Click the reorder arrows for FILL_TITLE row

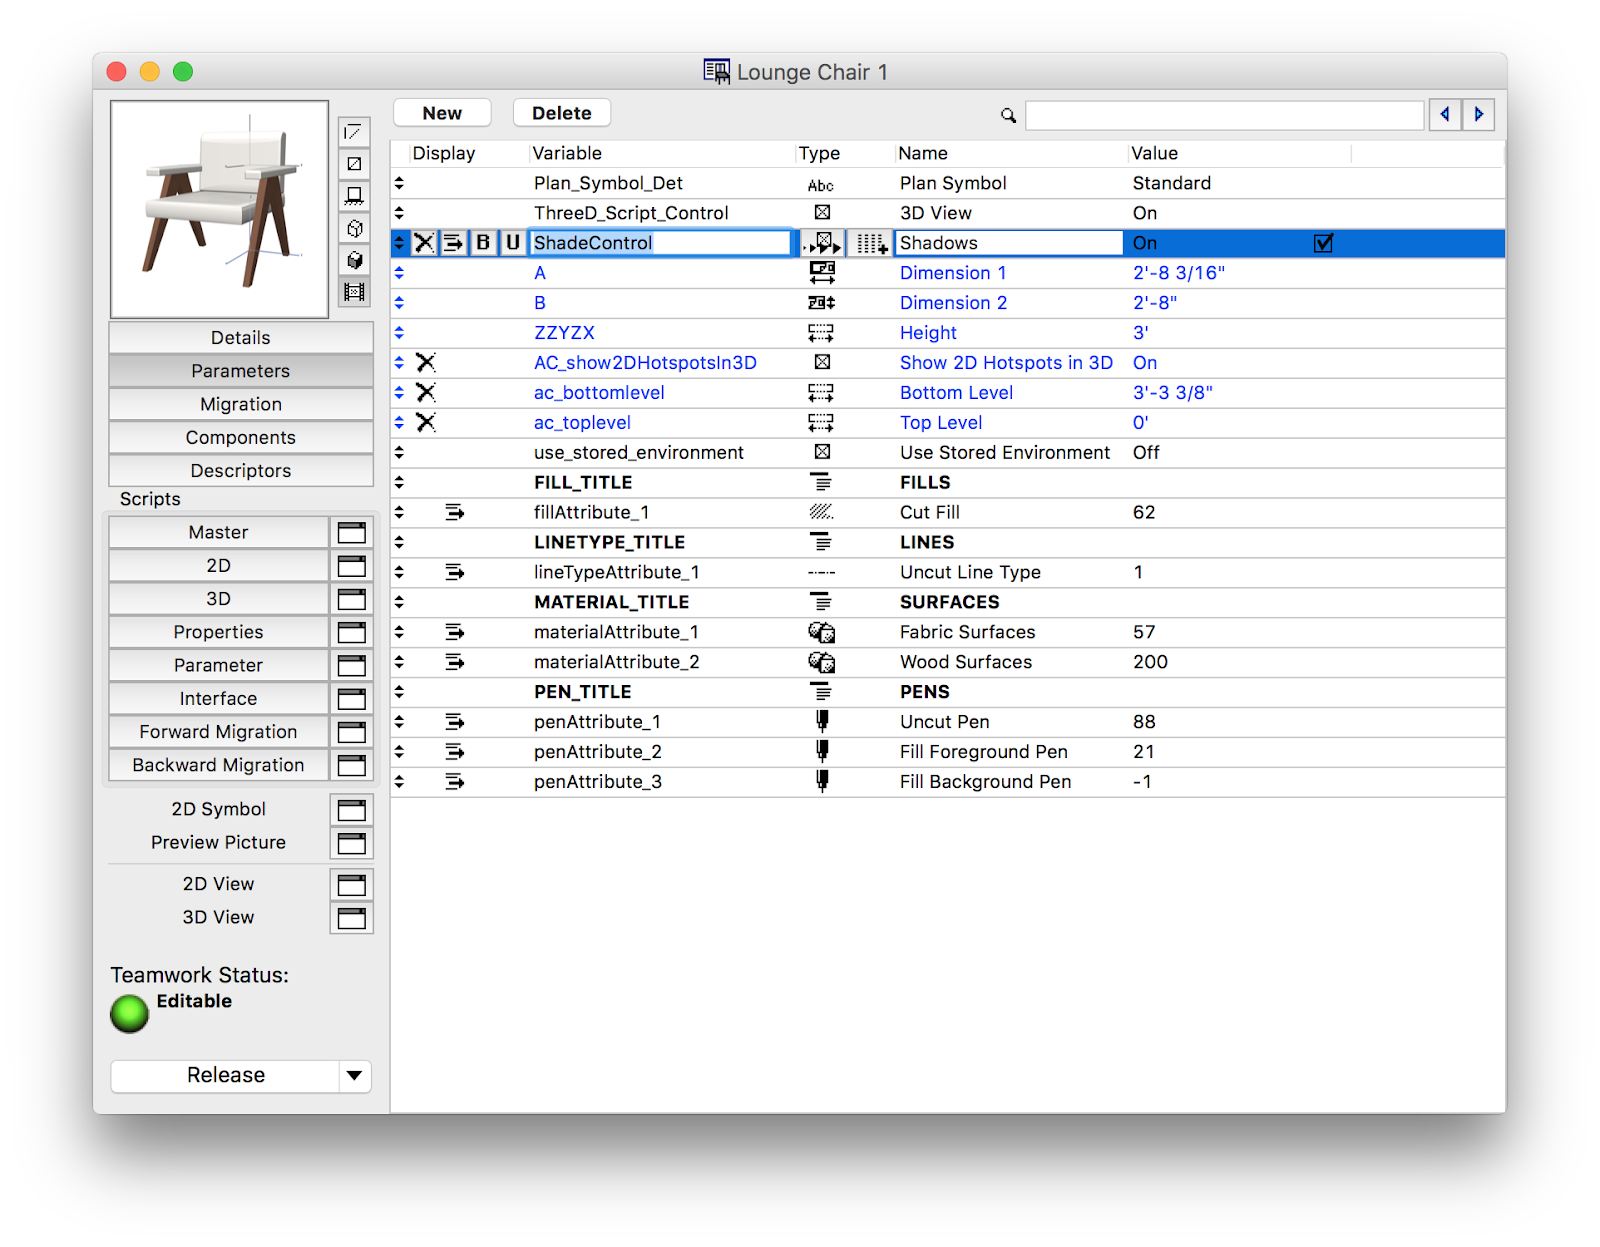tap(399, 482)
